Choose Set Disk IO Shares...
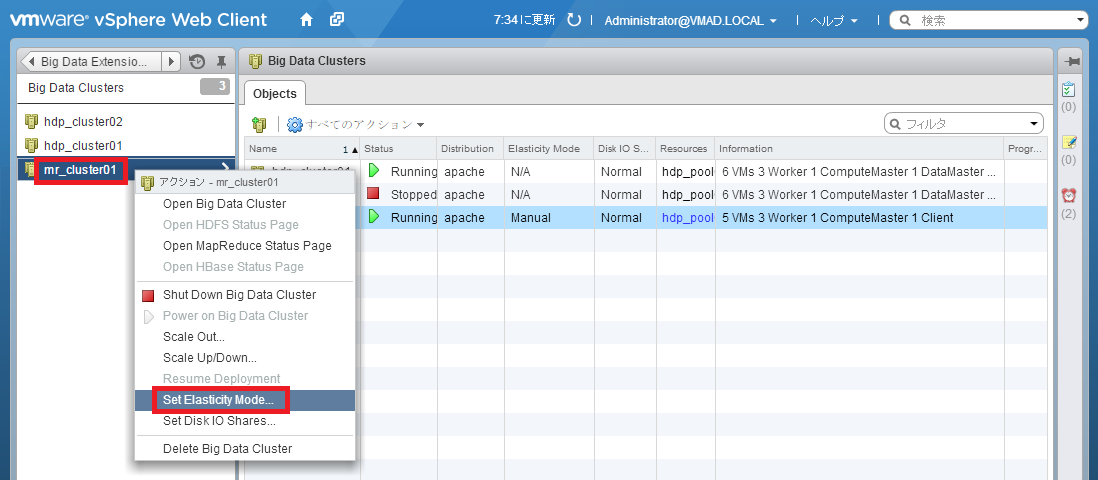 [x=219, y=421]
